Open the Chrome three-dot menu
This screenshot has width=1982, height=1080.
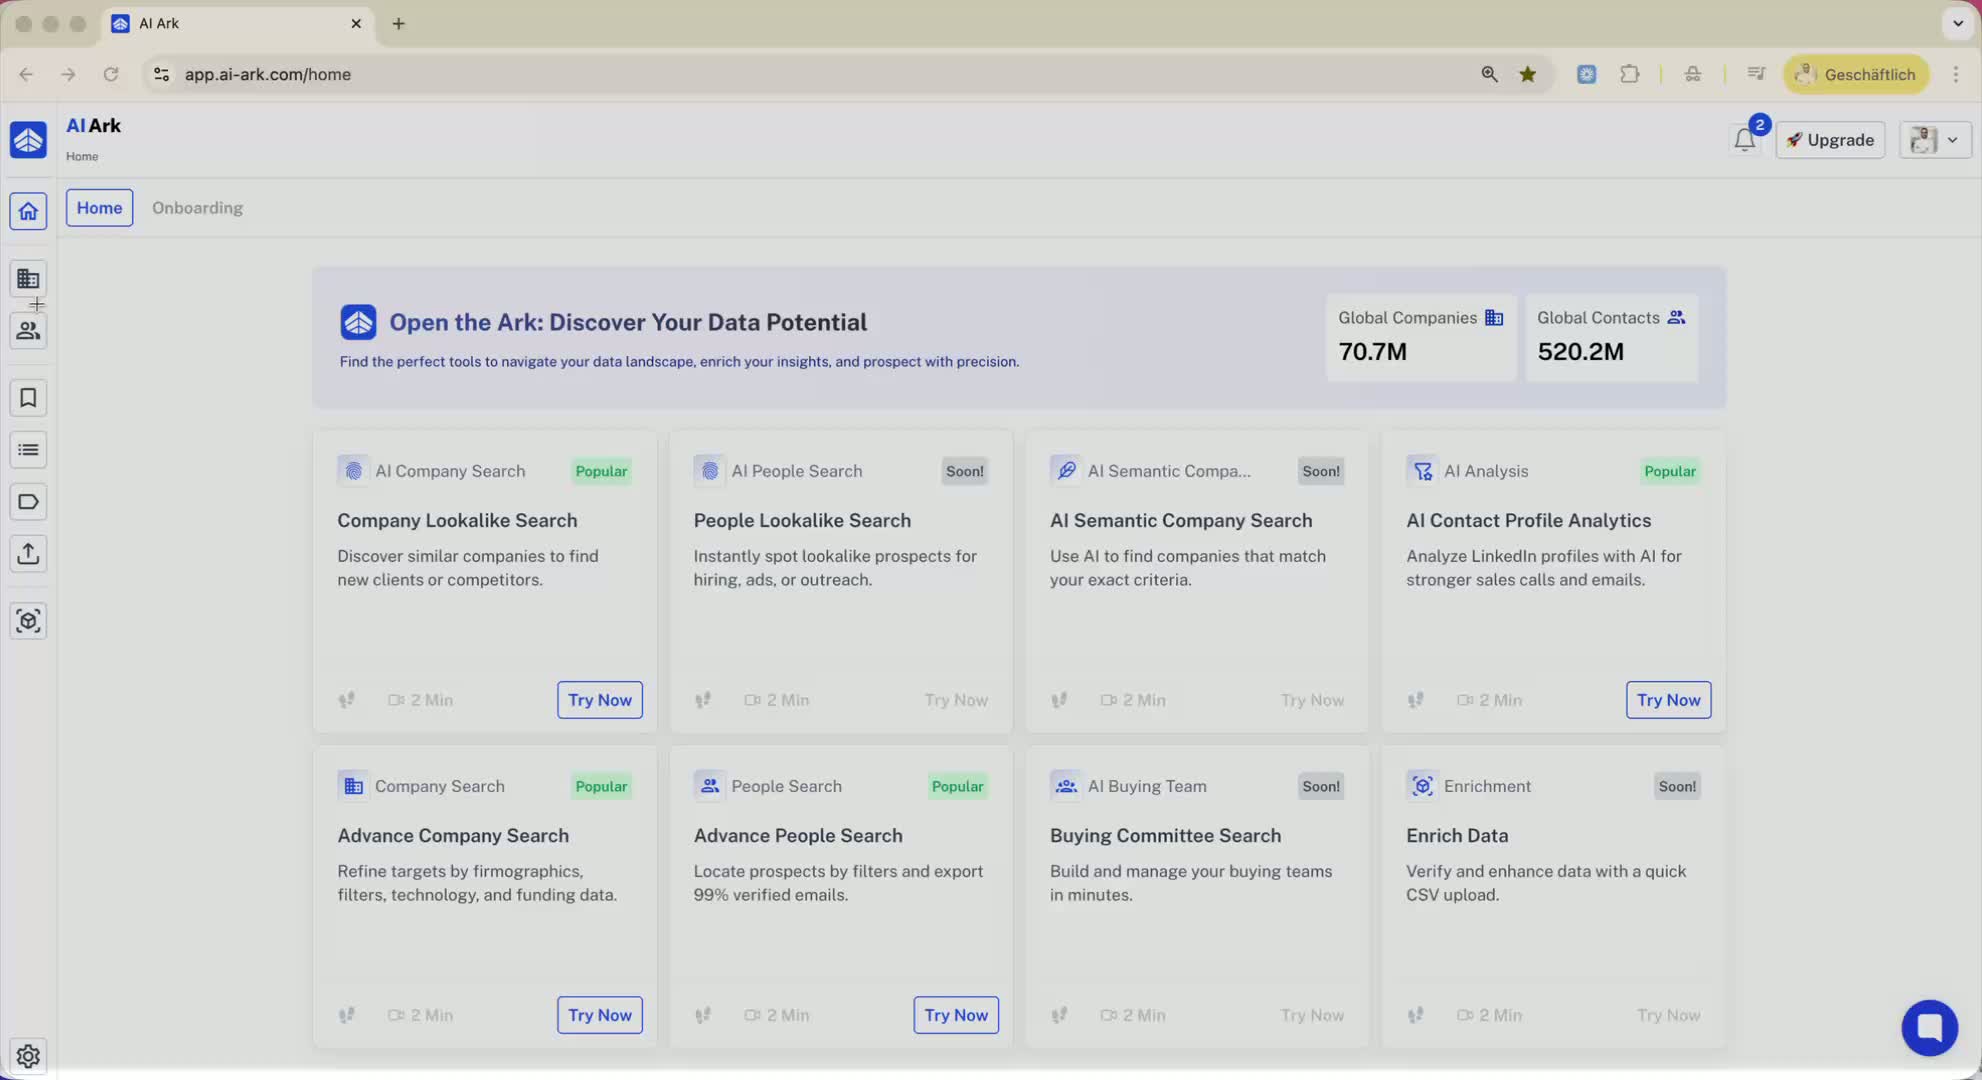(x=1955, y=74)
